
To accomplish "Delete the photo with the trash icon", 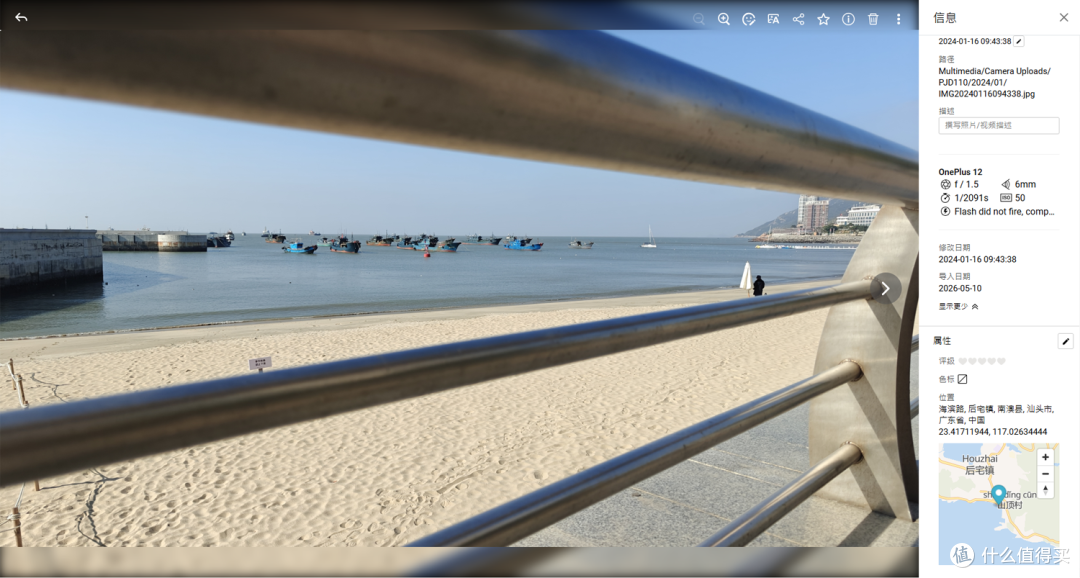I will pos(873,19).
